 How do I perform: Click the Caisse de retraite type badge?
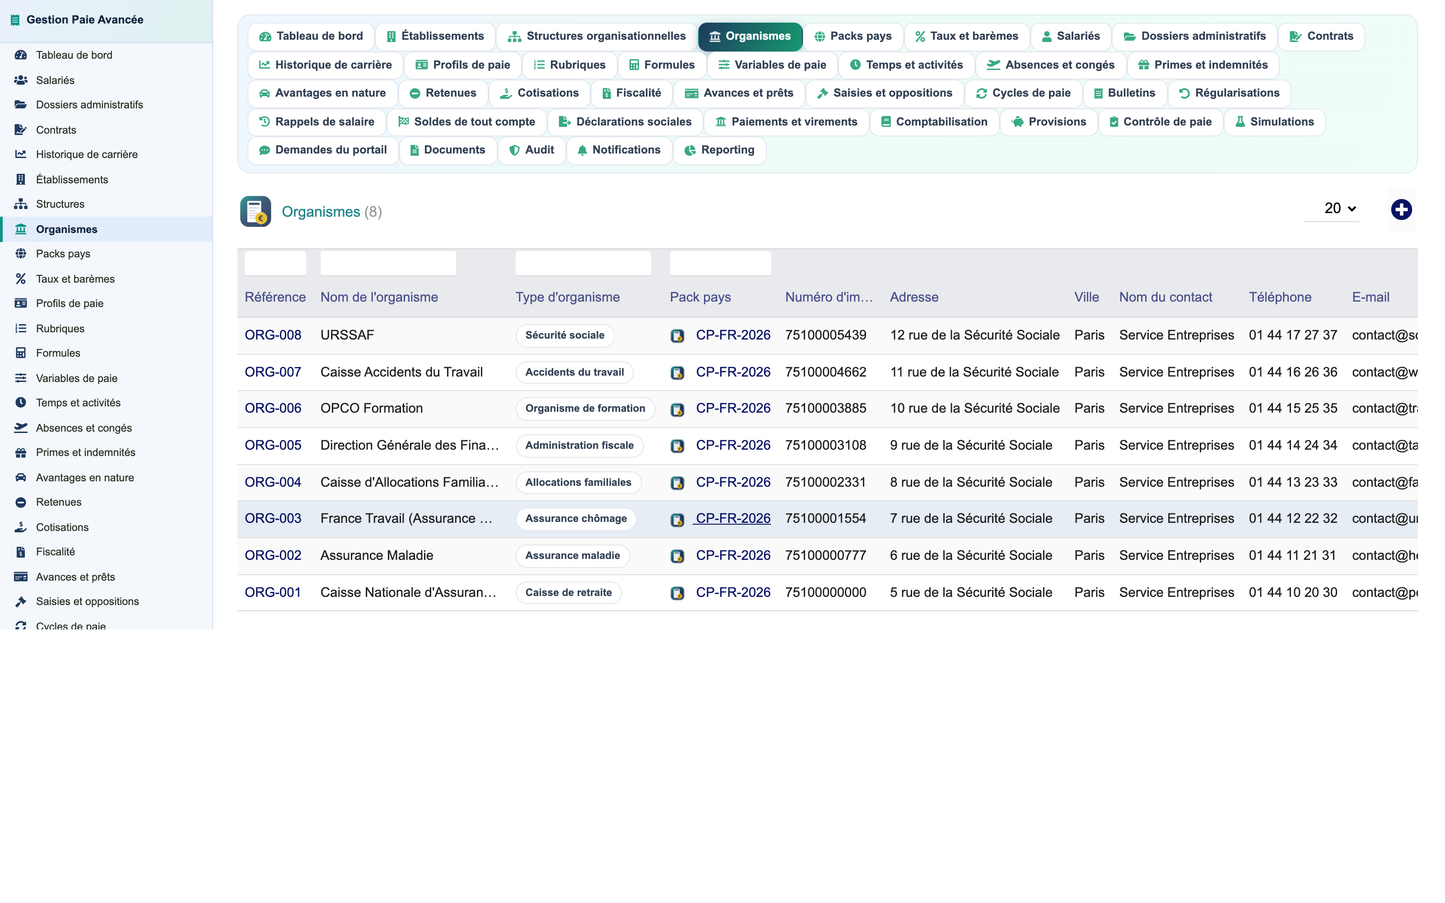[569, 592]
